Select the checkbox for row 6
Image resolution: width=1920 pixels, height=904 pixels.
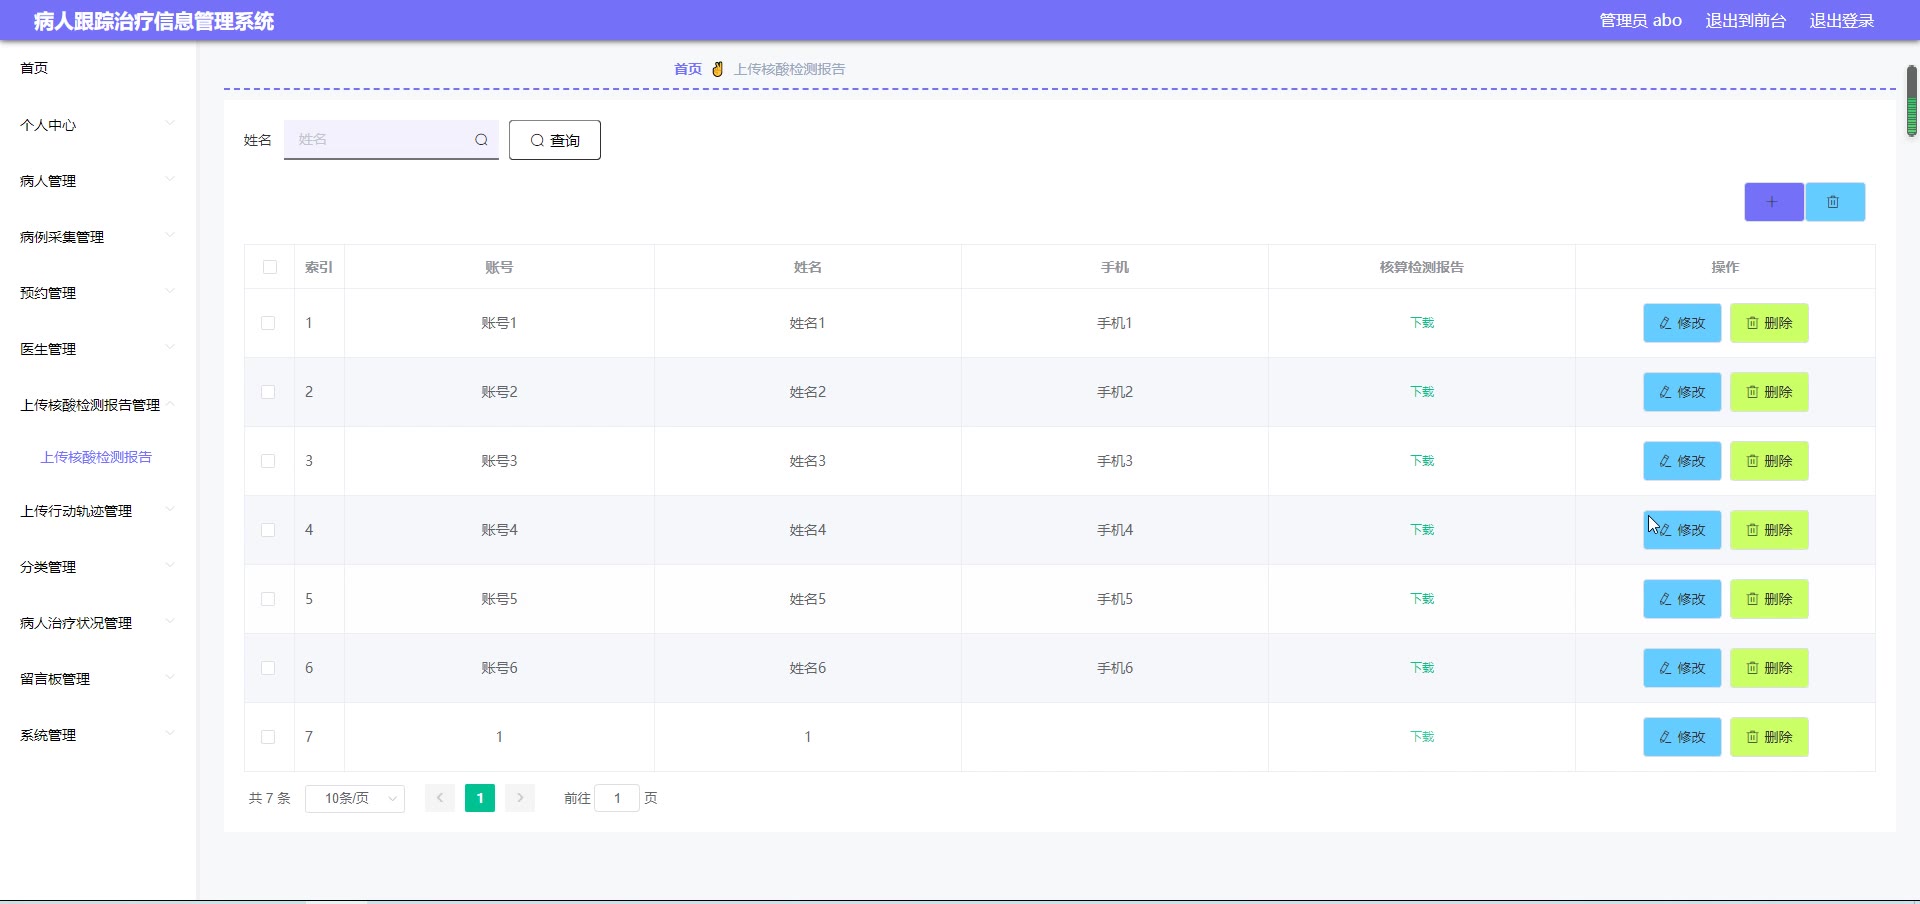click(x=268, y=668)
